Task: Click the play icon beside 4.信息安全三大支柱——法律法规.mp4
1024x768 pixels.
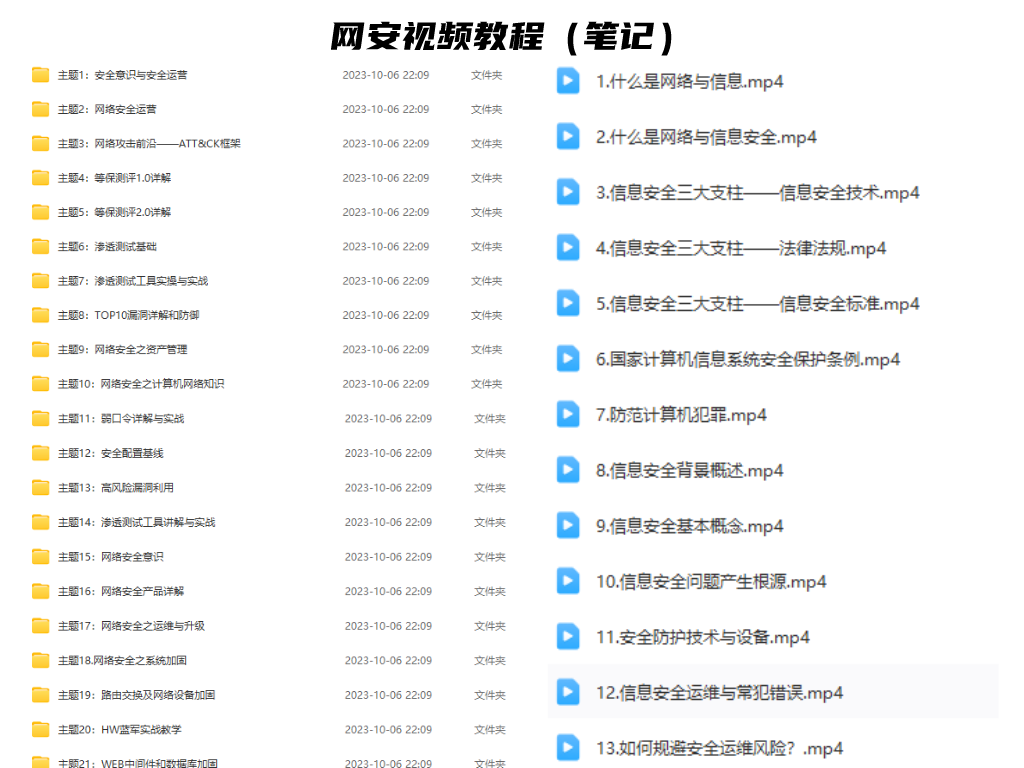Action: click(568, 248)
